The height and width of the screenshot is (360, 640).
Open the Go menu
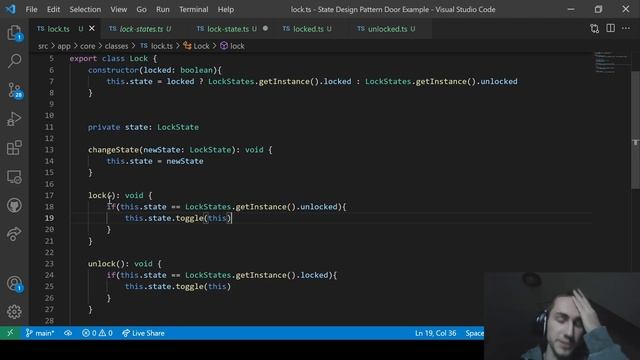[141, 9]
